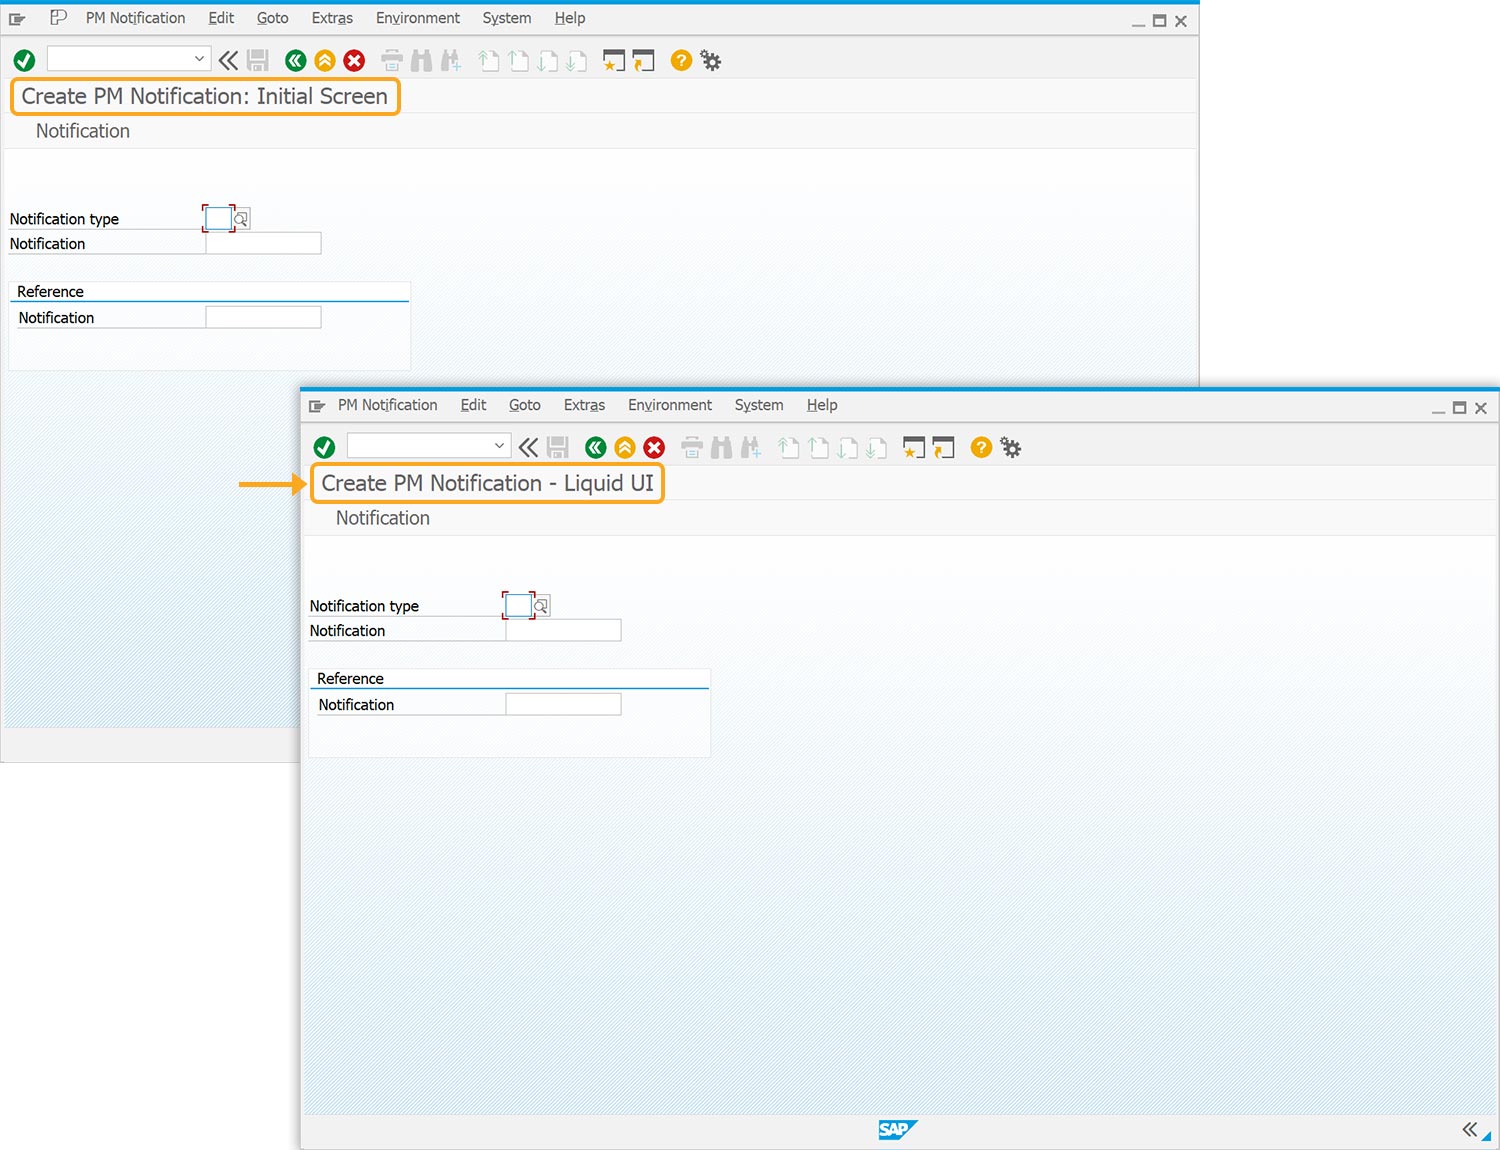Click Notification number field in back window
Screen dimensions: 1500x1150
tap(263, 243)
